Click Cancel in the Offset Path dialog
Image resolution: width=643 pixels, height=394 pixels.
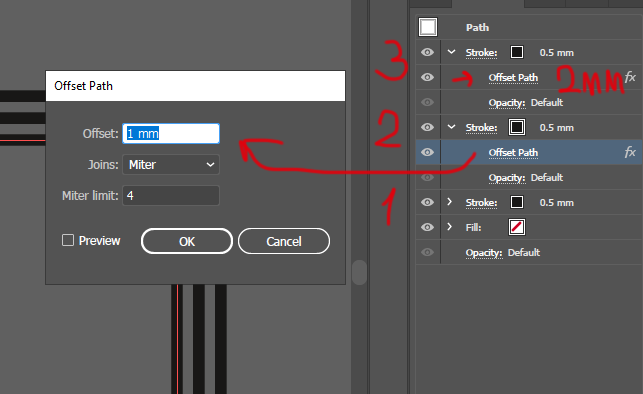click(284, 241)
